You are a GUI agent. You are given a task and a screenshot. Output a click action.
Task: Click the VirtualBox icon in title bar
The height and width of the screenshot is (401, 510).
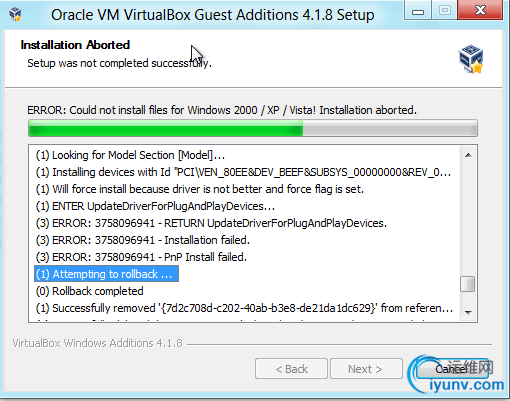[15, 14]
